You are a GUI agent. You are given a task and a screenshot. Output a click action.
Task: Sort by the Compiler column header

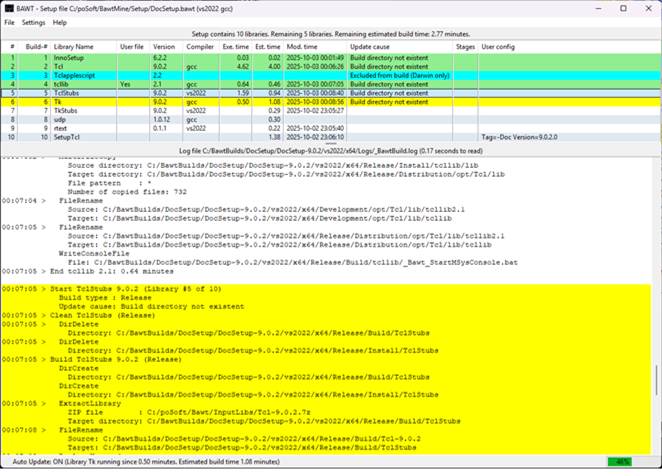tap(198, 46)
